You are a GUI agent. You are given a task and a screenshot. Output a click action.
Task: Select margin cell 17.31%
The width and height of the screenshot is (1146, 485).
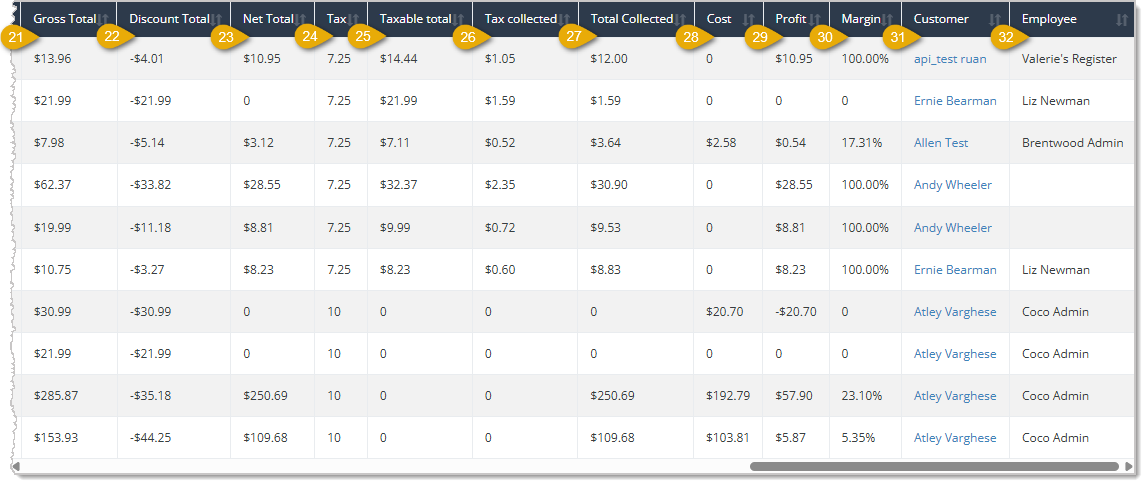862,143
